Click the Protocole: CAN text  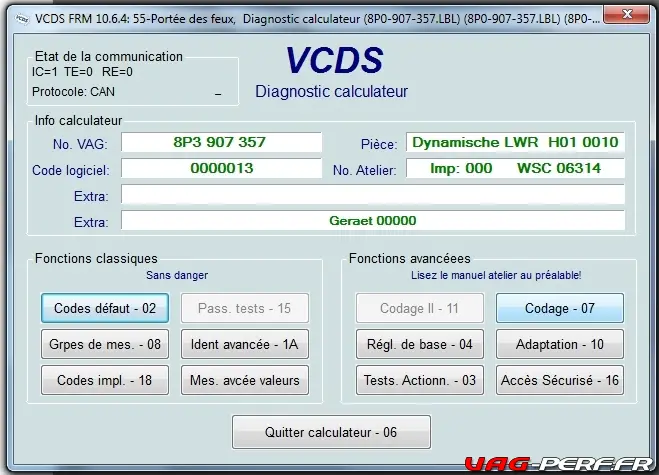[x=73, y=92]
